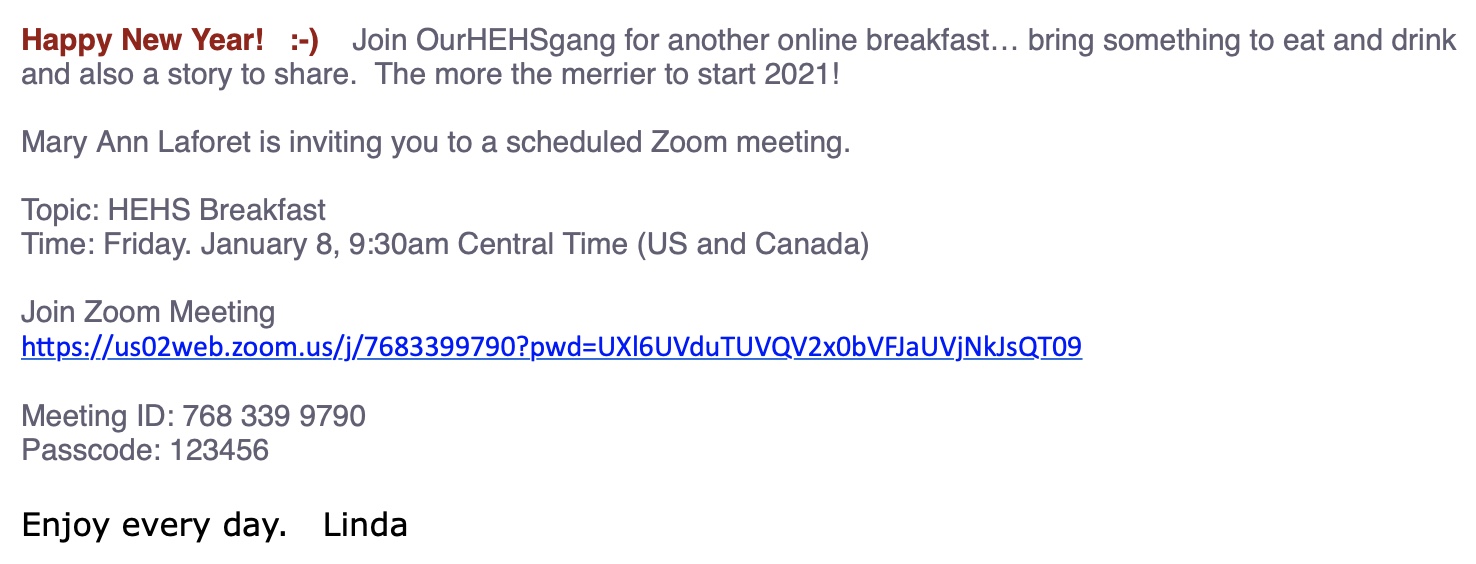1476x564 pixels.
Task: Click the Passcode value 123456
Action: pyautogui.click(x=220, y=449)
